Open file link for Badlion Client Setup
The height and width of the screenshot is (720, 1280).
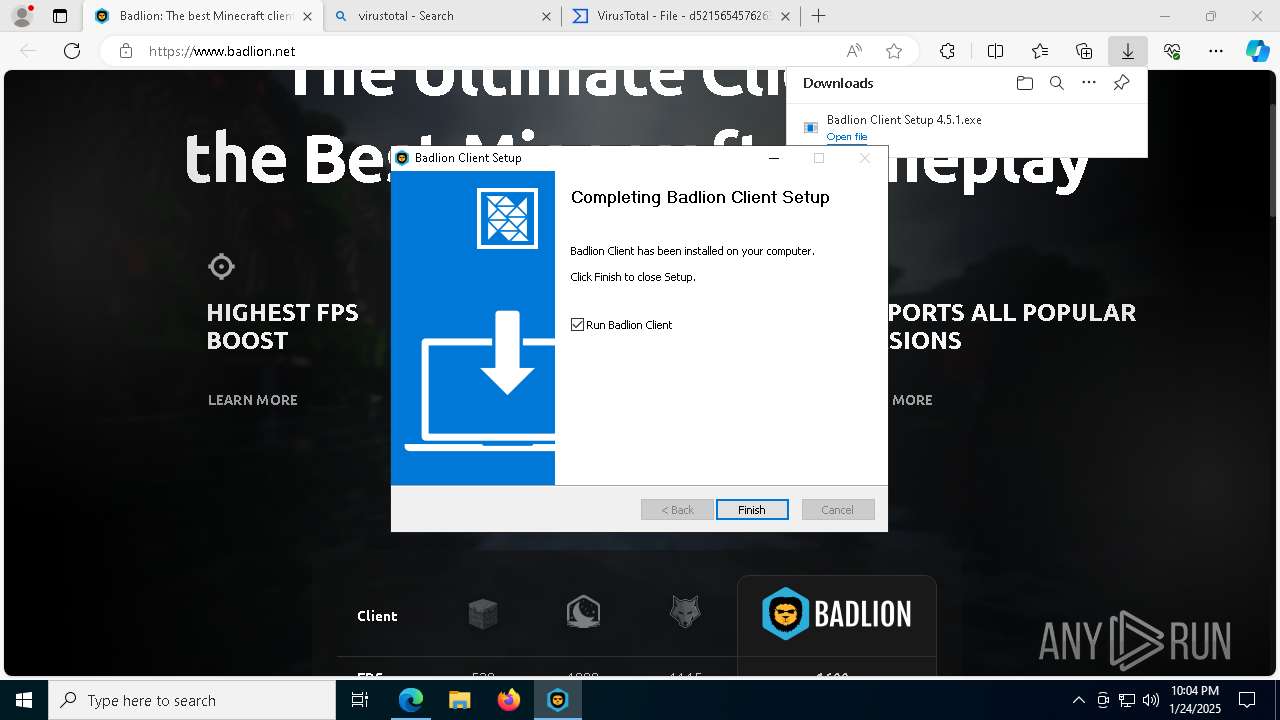847,137
